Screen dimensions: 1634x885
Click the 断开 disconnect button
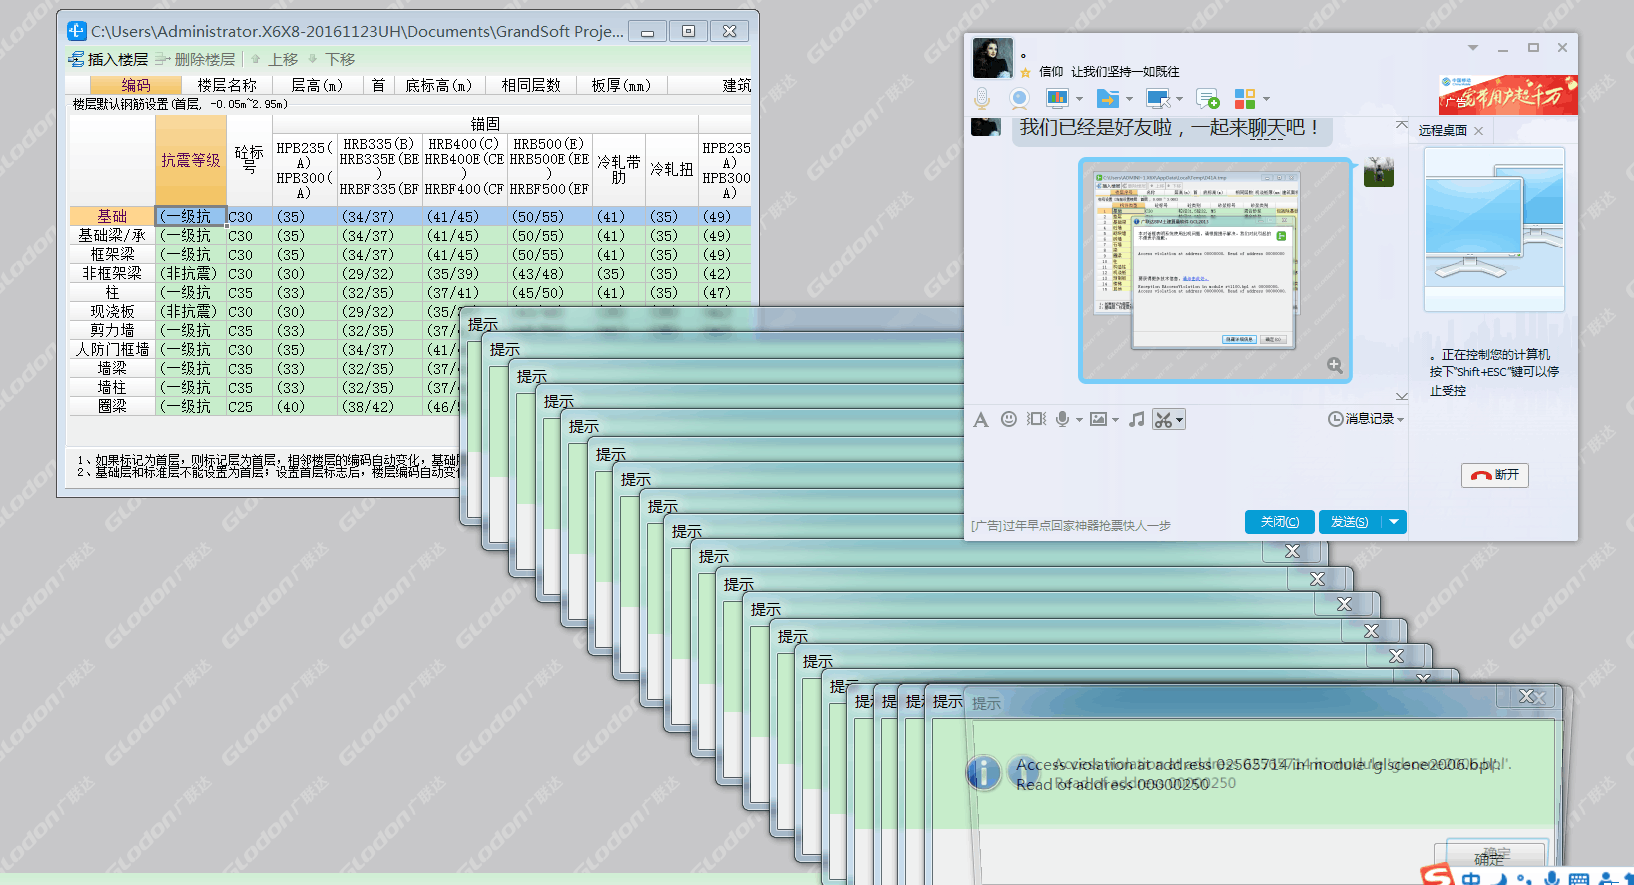coord(1495,475)
